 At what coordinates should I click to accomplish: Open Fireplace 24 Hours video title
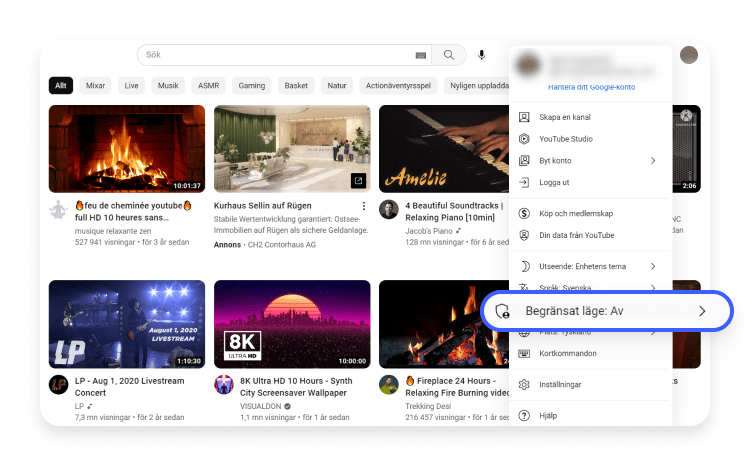(x=457, y=387)
